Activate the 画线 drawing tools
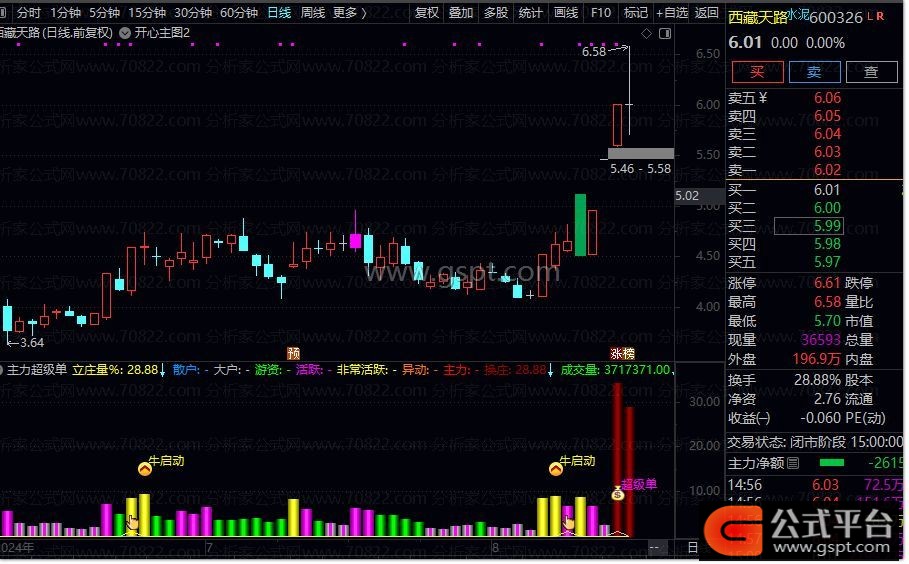Image resolution: width=909 pixels, height=564 pixels. coord(566,12)
